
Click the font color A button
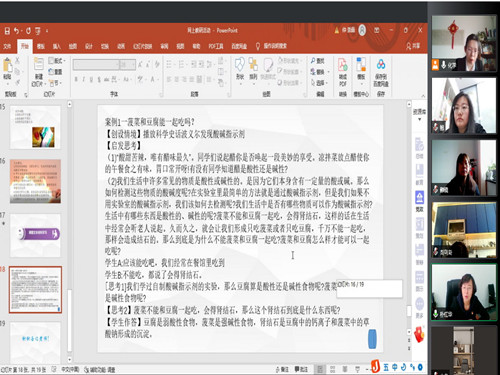pos(153,79)
